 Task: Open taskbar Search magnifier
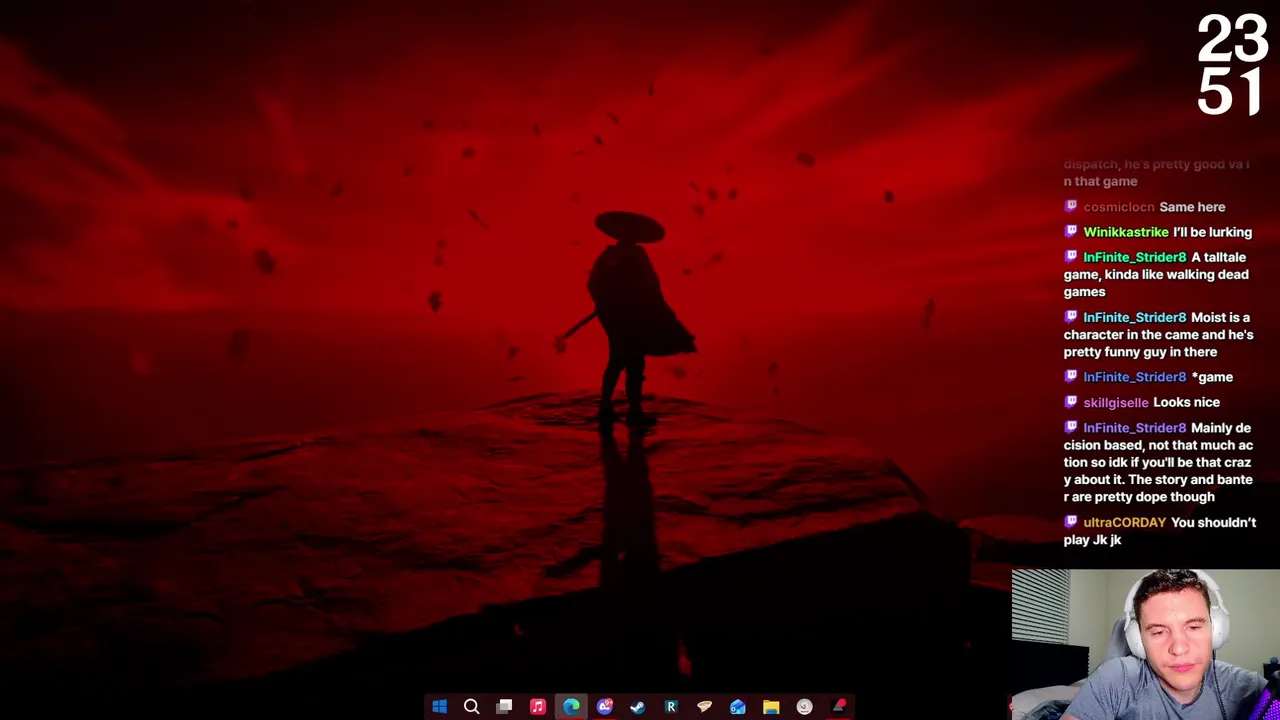472,707
